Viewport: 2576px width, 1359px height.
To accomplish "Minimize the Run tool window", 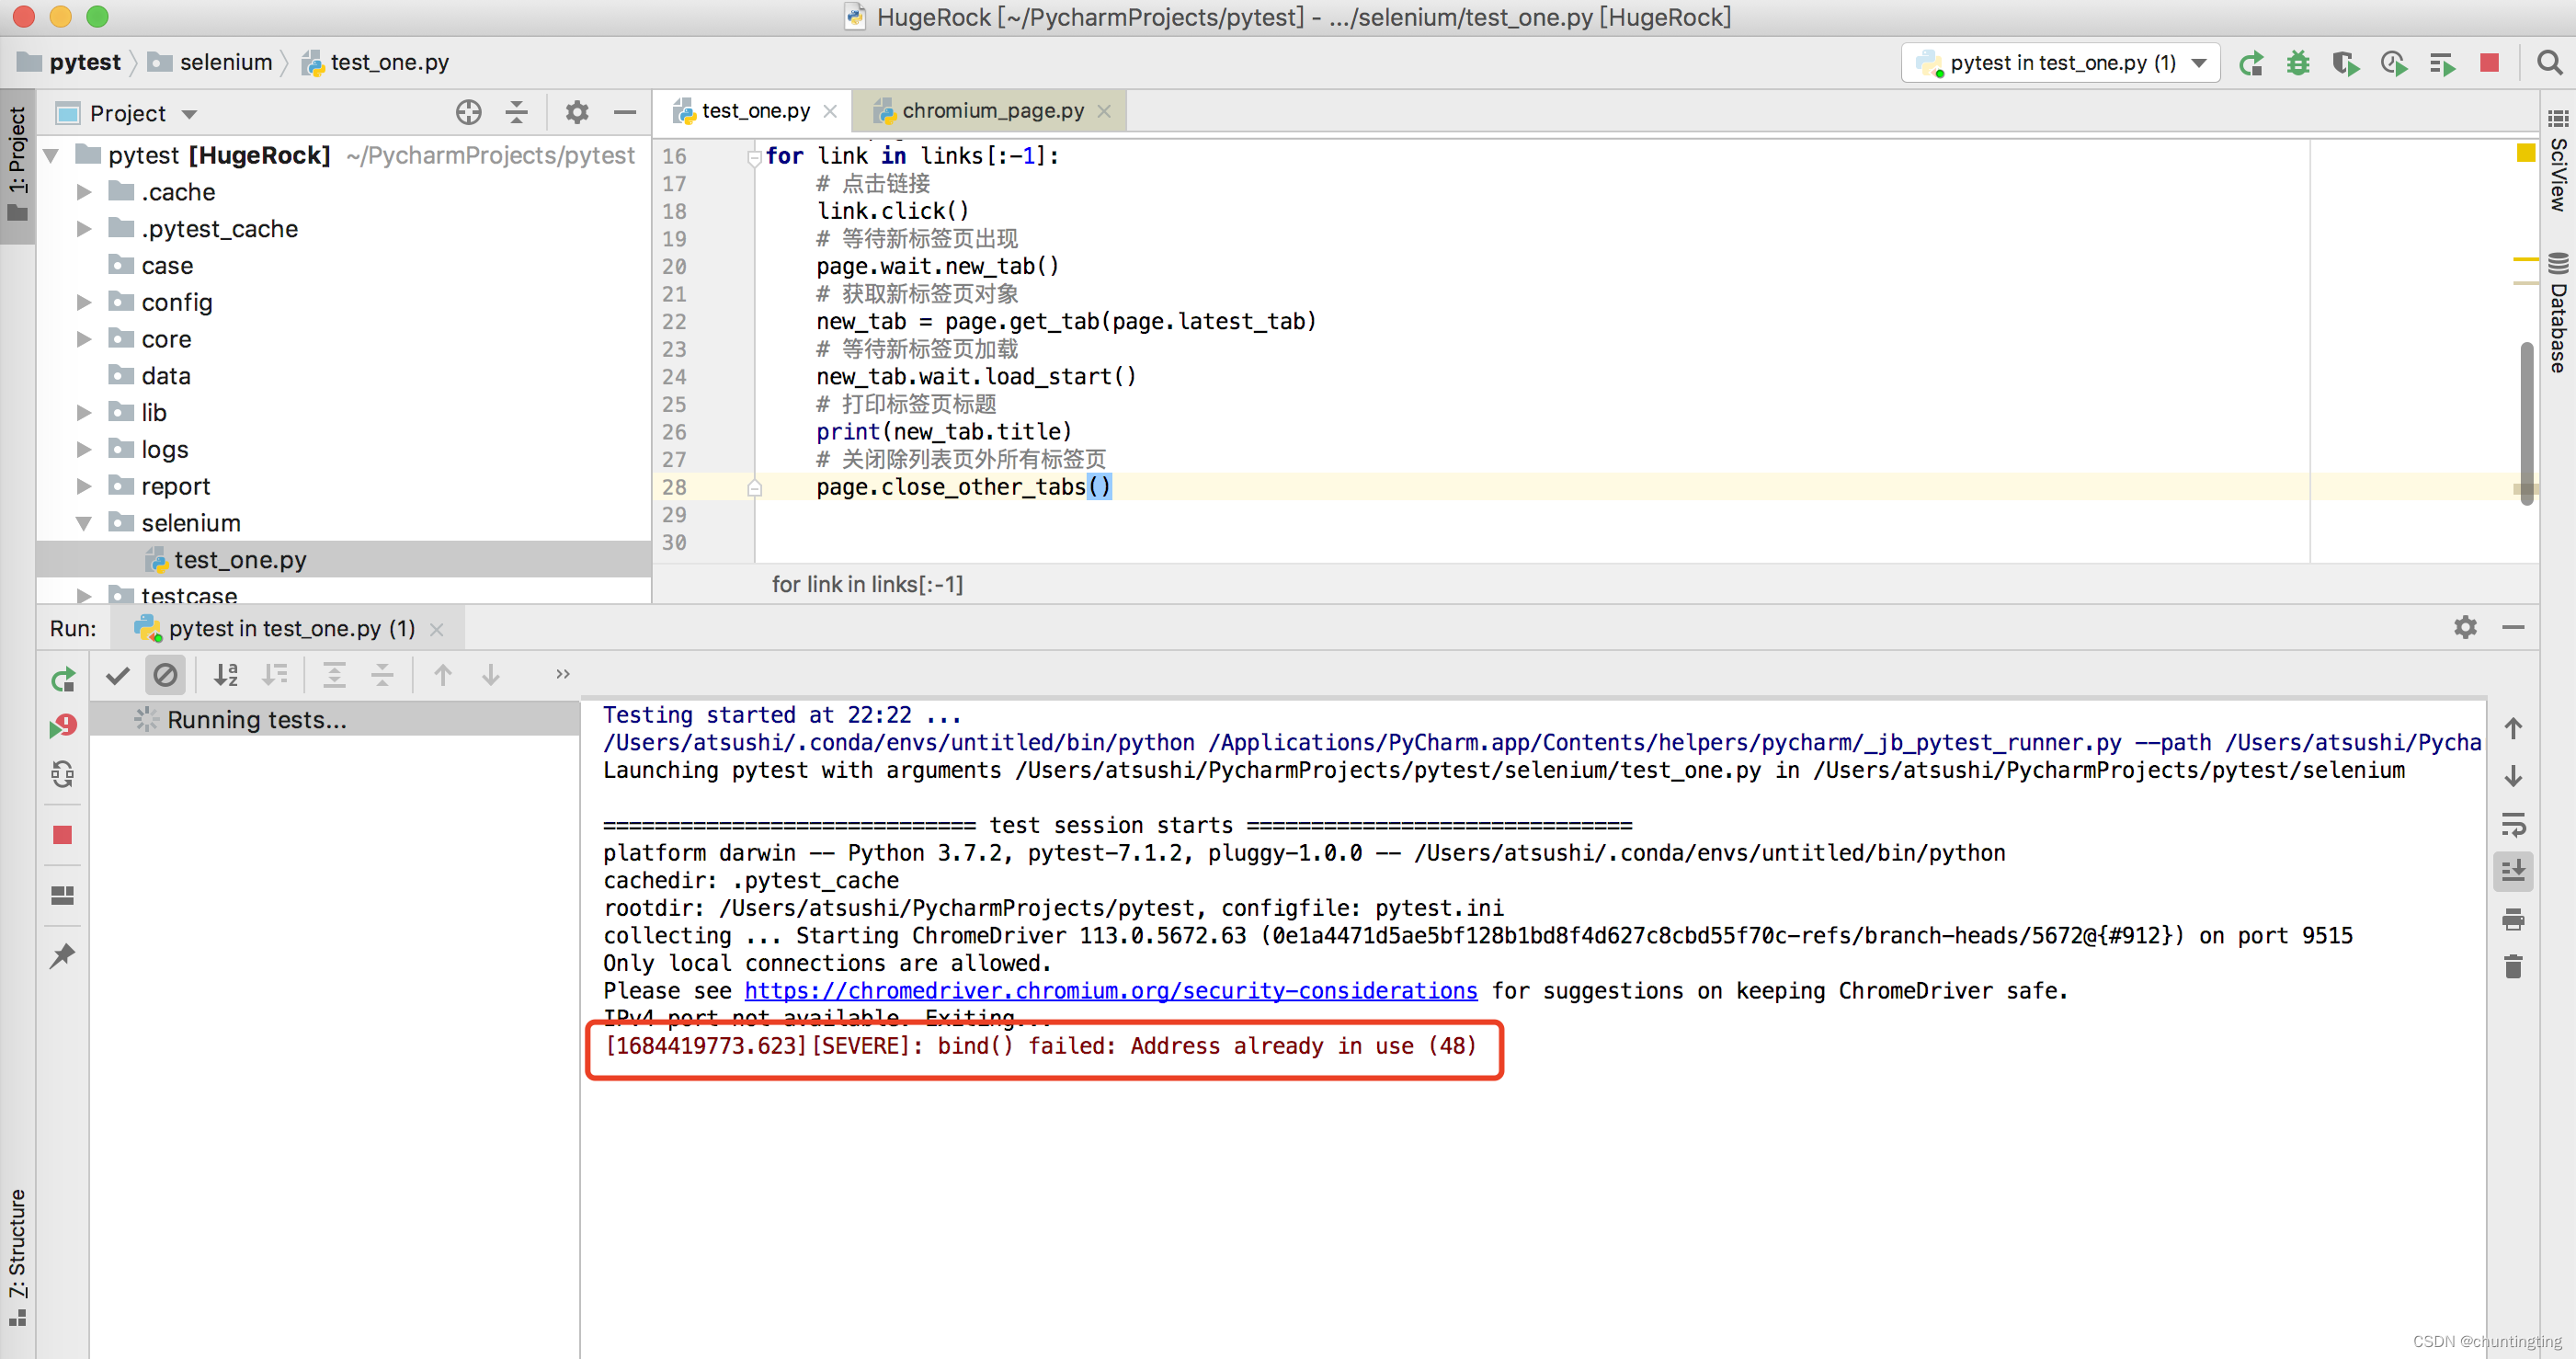I will 2513,627.
